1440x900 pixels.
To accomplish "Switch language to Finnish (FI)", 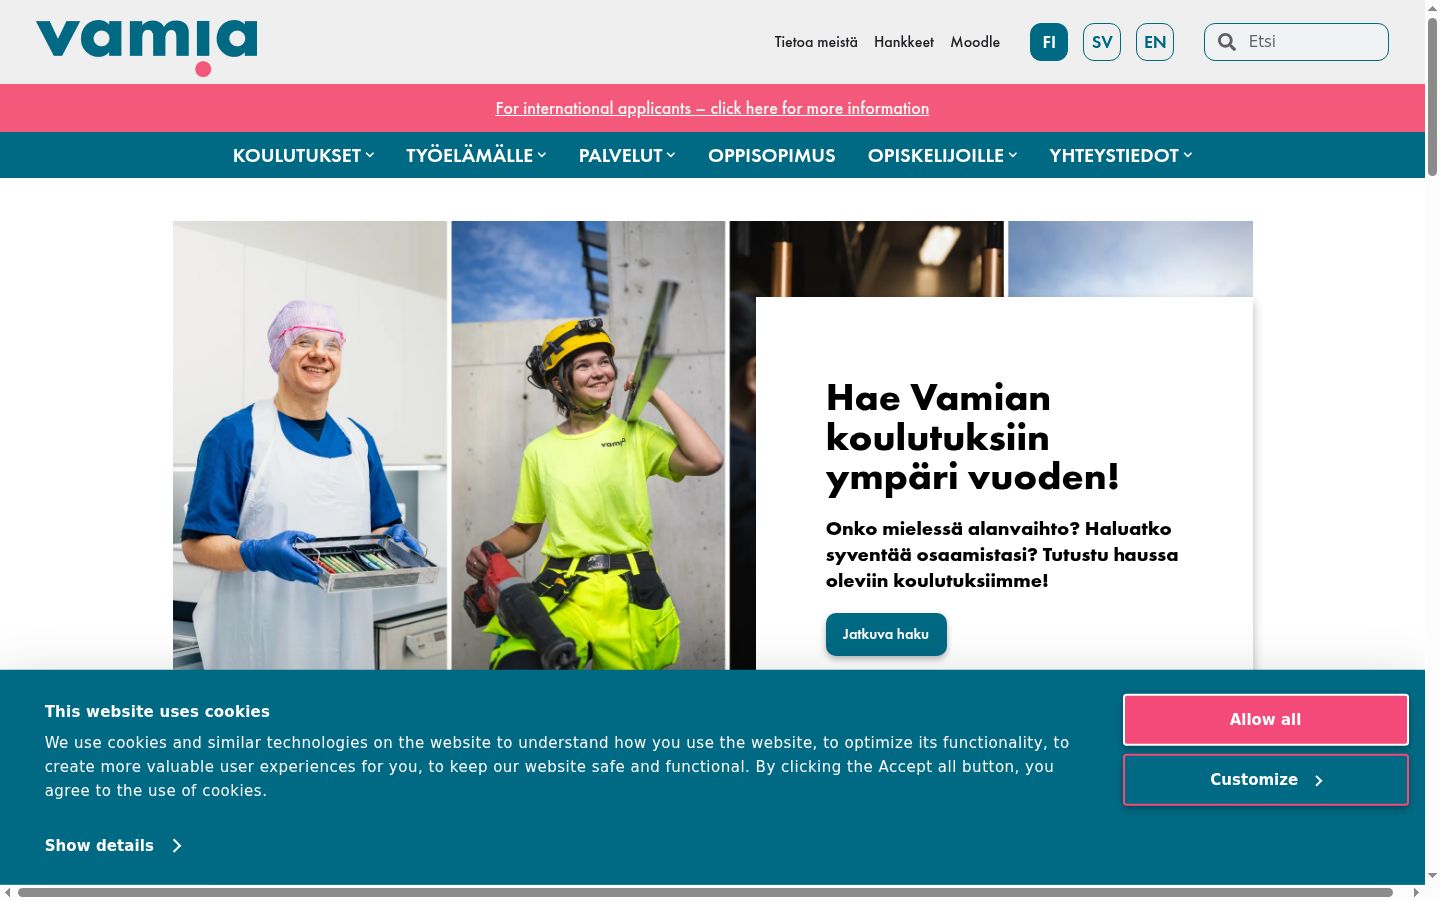I will [x=1049, y=42].
